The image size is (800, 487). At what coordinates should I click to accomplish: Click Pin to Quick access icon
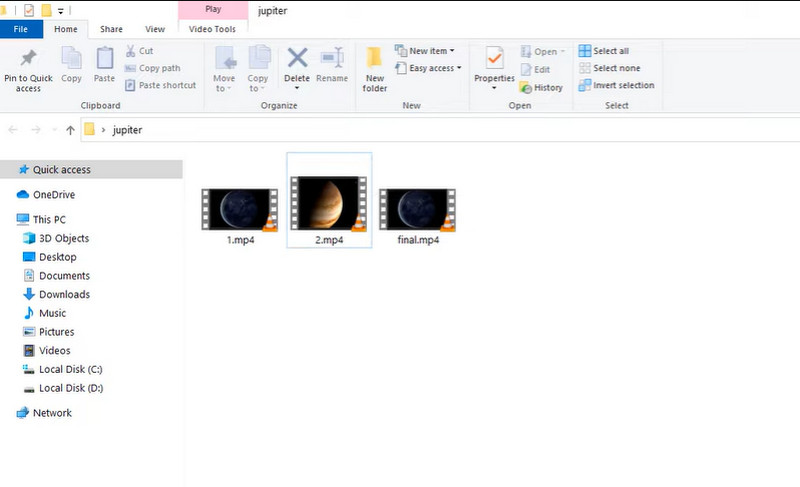point(28,58)
